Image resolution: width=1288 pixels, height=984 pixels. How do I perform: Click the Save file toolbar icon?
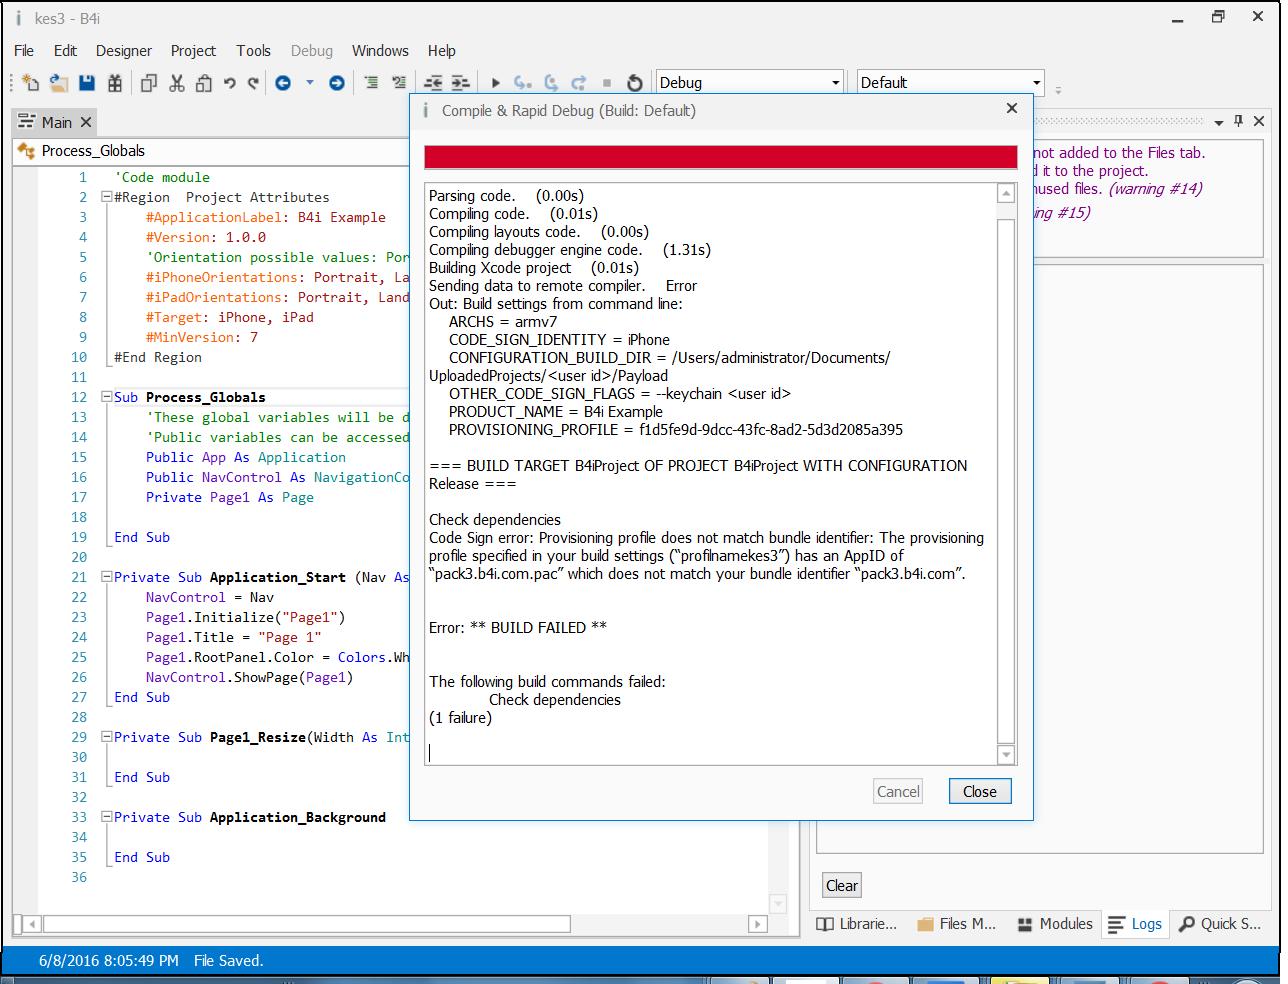87,83
